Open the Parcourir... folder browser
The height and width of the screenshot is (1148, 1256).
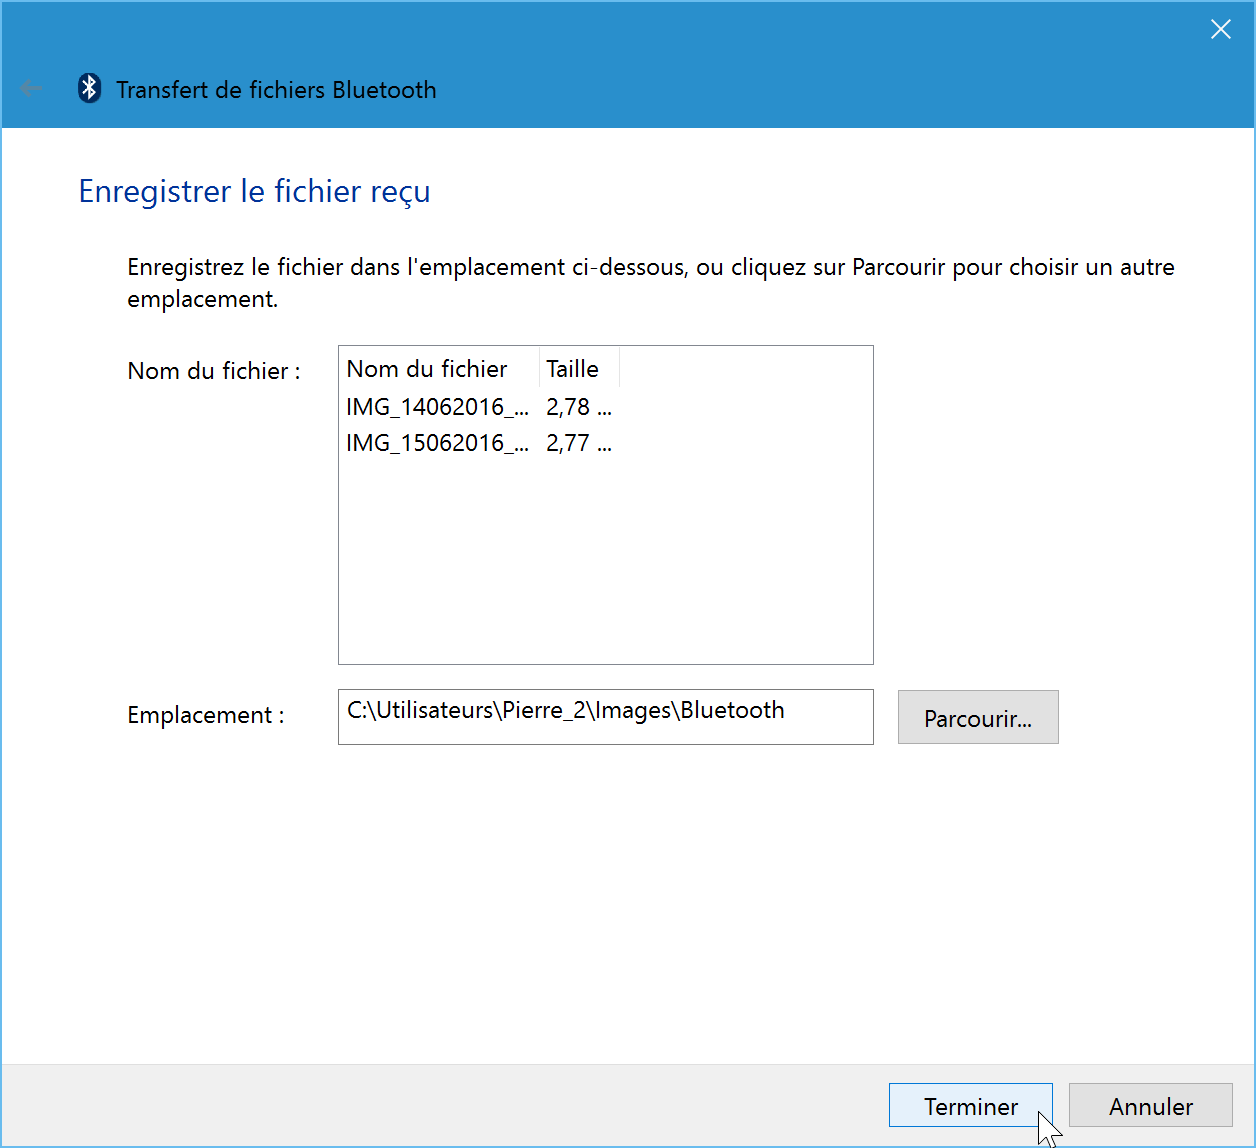pos(978,718)
